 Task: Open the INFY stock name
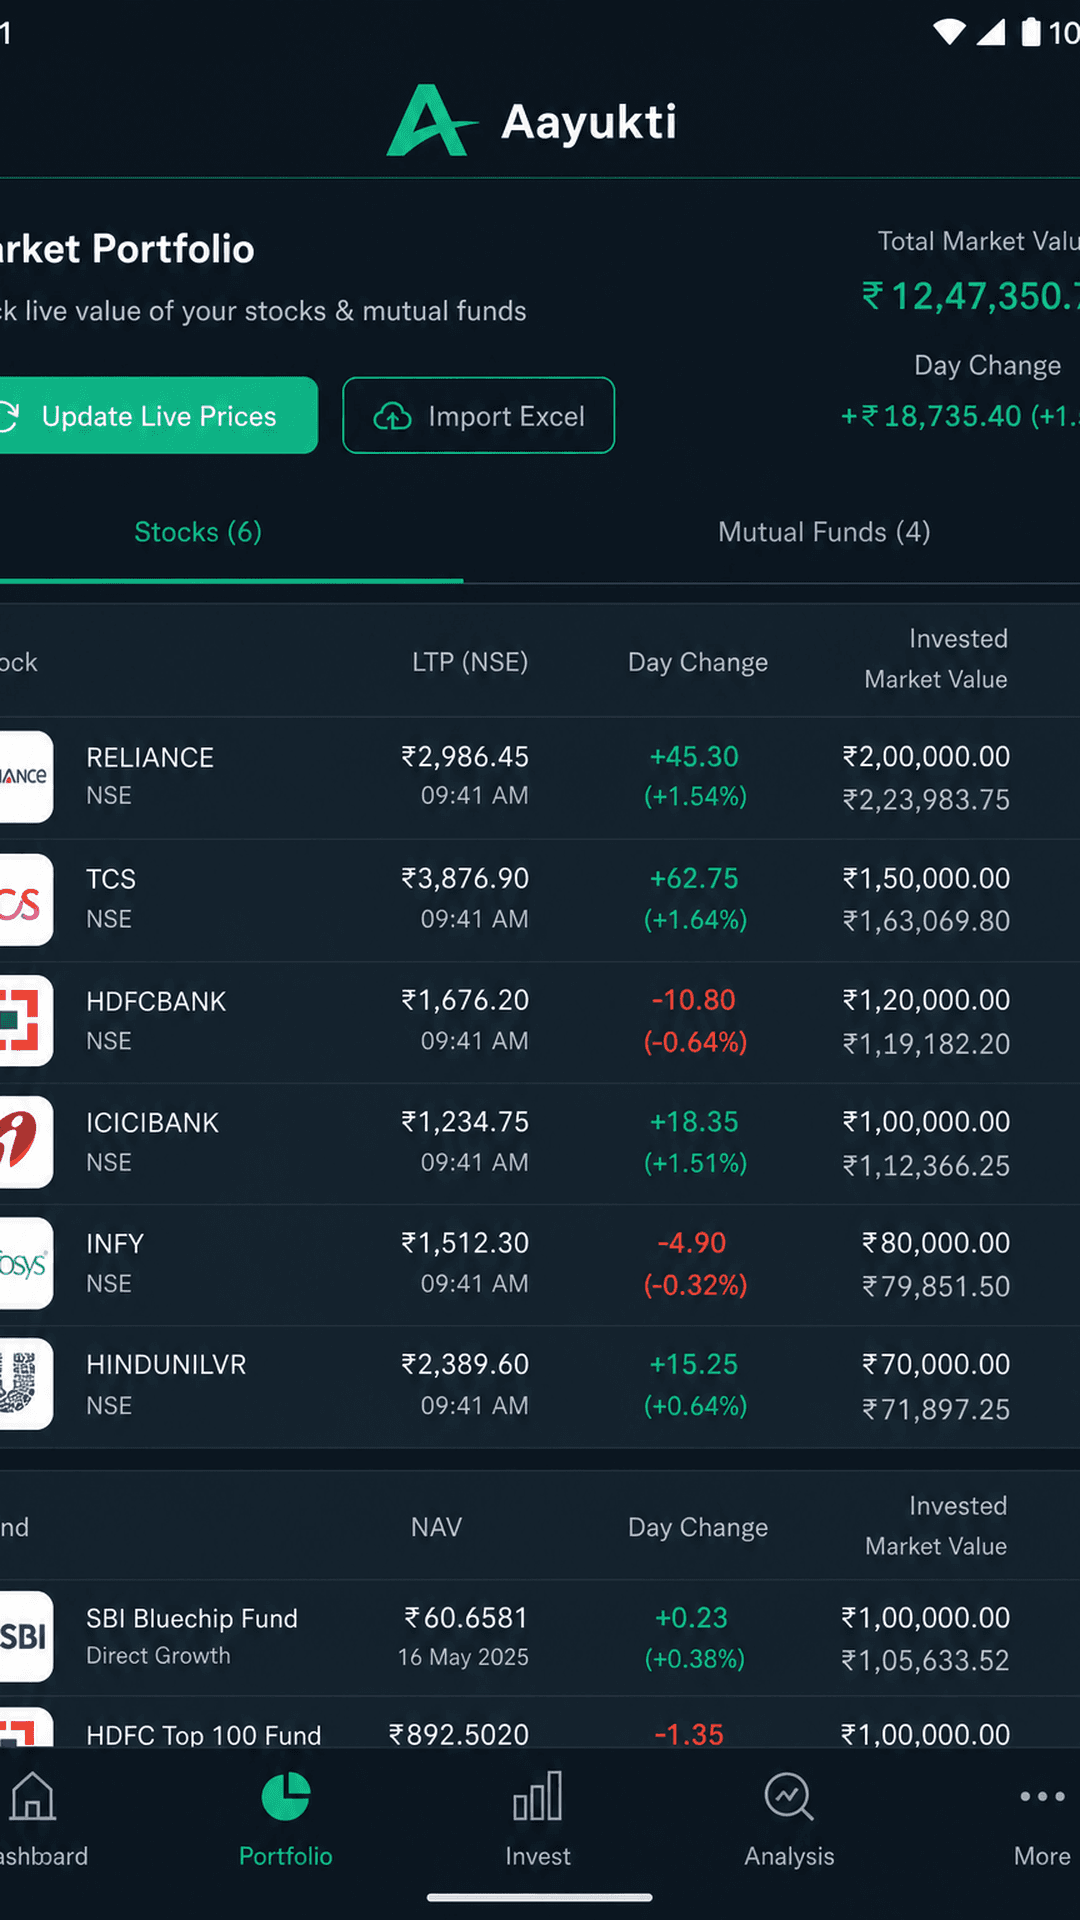coord(115,1244)
